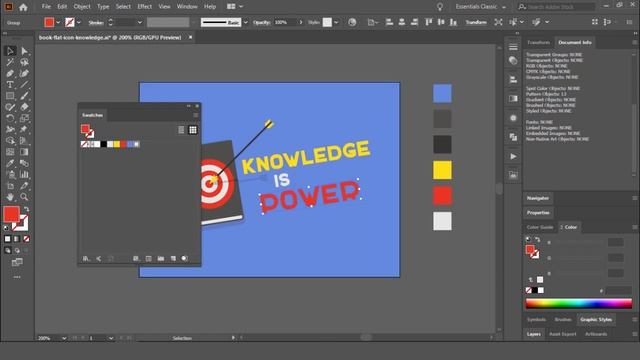The image size is (640, 360).
Task: Expand the Navigator panel
Action: [x=538, y=198]
